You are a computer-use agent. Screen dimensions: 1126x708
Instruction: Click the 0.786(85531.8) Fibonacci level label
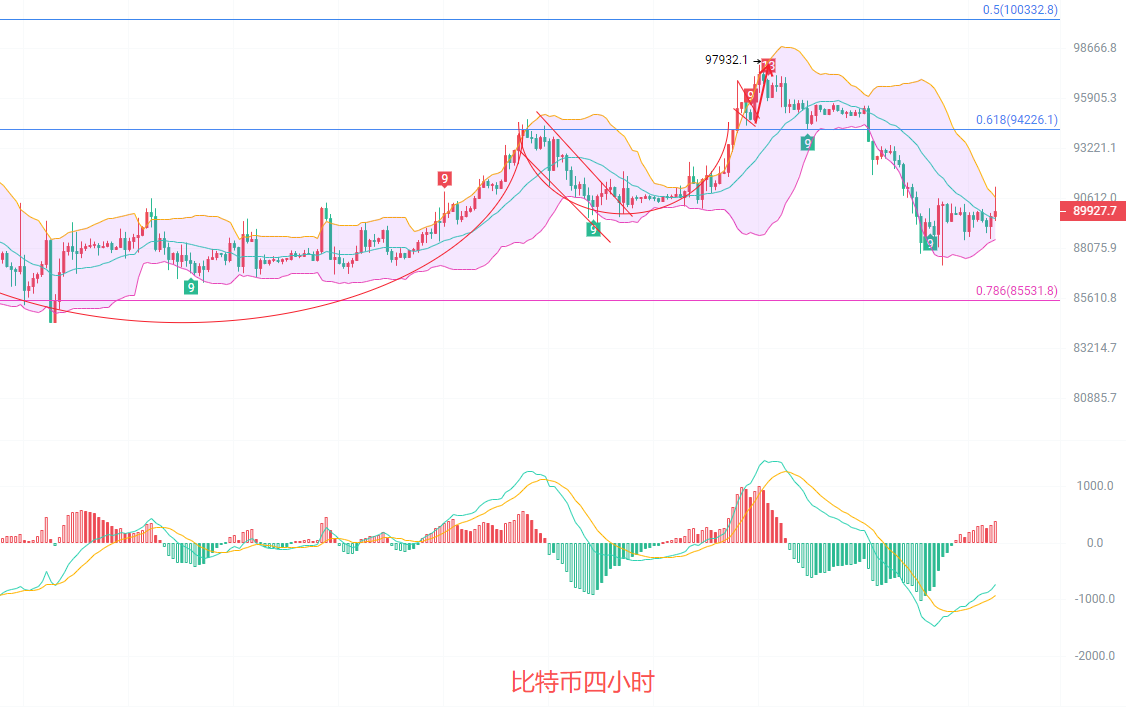(1016, 291)
